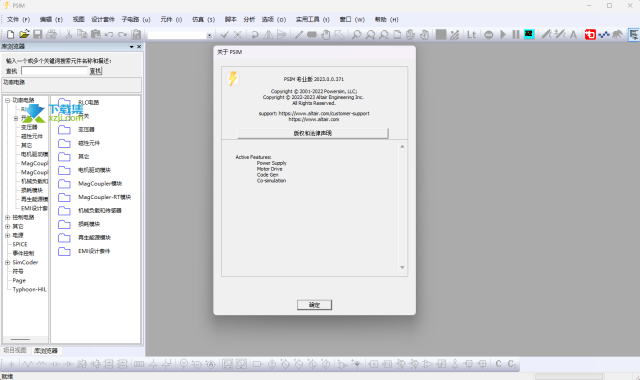Screen dimensions: 640x380
Task: Click the wire pencil tool icon
Action: pos(299,35)
